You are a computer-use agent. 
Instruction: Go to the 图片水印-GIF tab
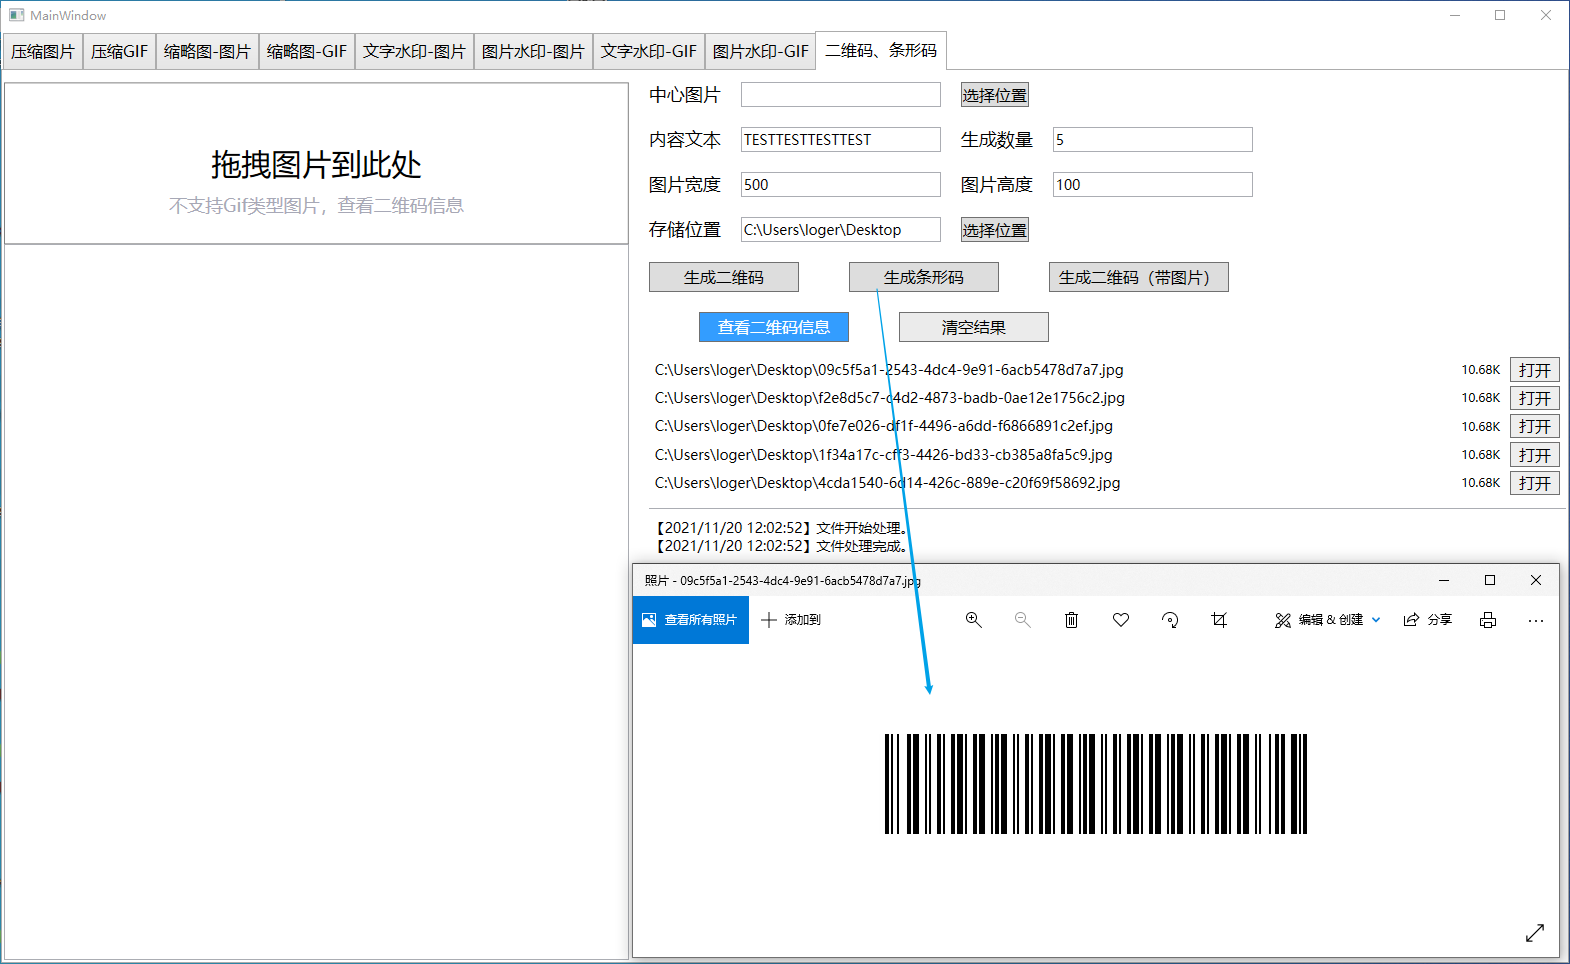click(761, 51)
